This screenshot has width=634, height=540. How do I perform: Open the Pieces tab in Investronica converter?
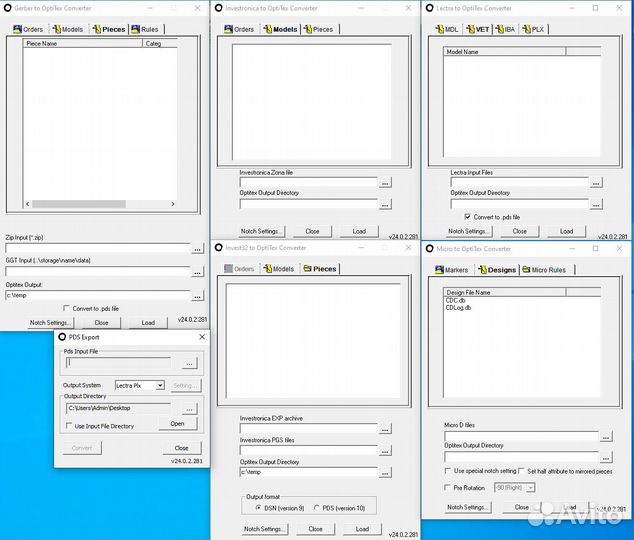(319, 29)
